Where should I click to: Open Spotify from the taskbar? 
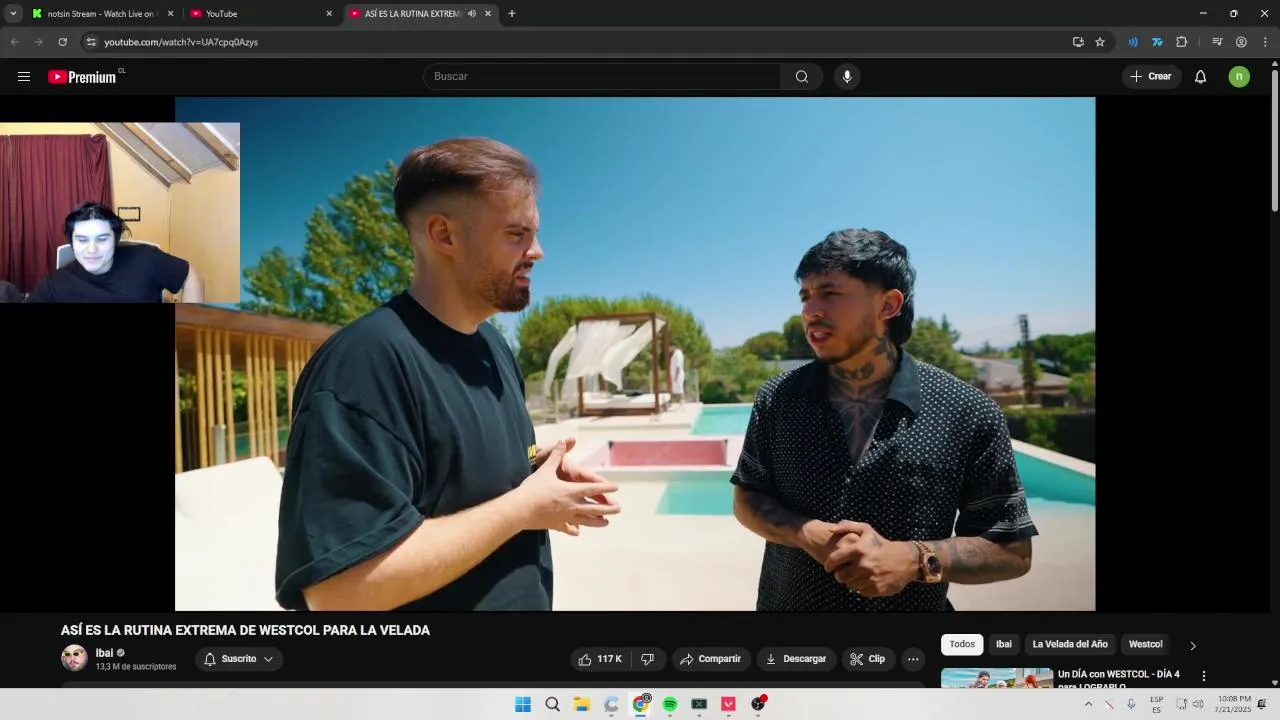pyautogui.click(x=670, y=704)
